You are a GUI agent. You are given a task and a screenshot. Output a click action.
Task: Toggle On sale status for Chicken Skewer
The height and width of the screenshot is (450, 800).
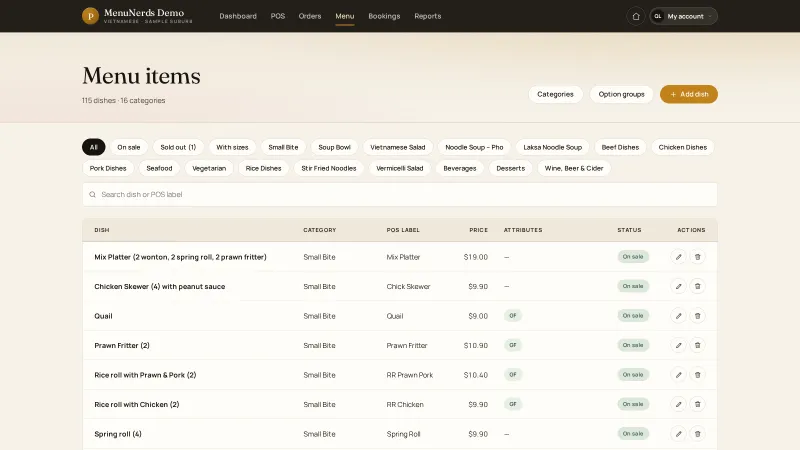633,286
